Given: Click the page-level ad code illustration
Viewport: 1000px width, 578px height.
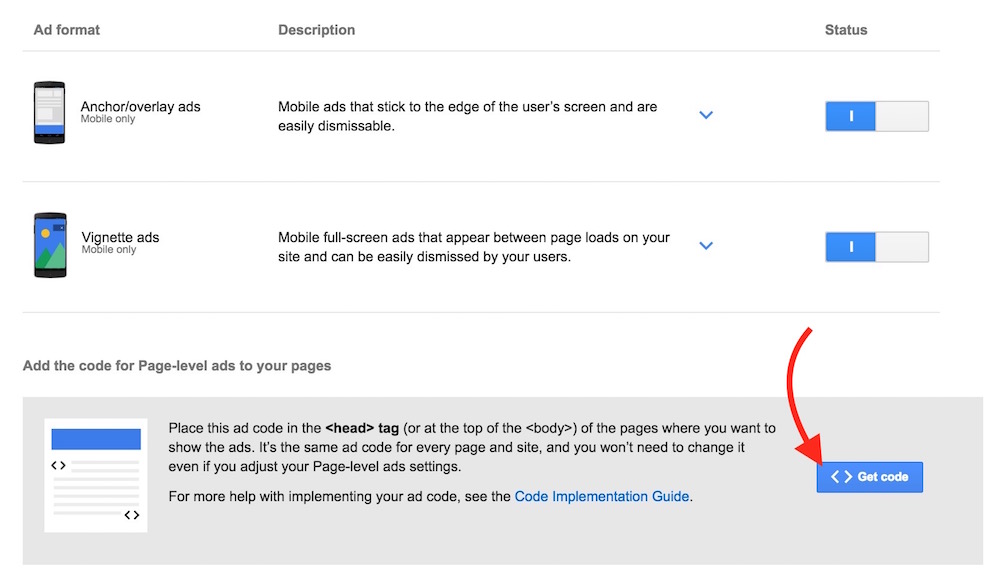Looking at the screenshot, I should 96,475.
